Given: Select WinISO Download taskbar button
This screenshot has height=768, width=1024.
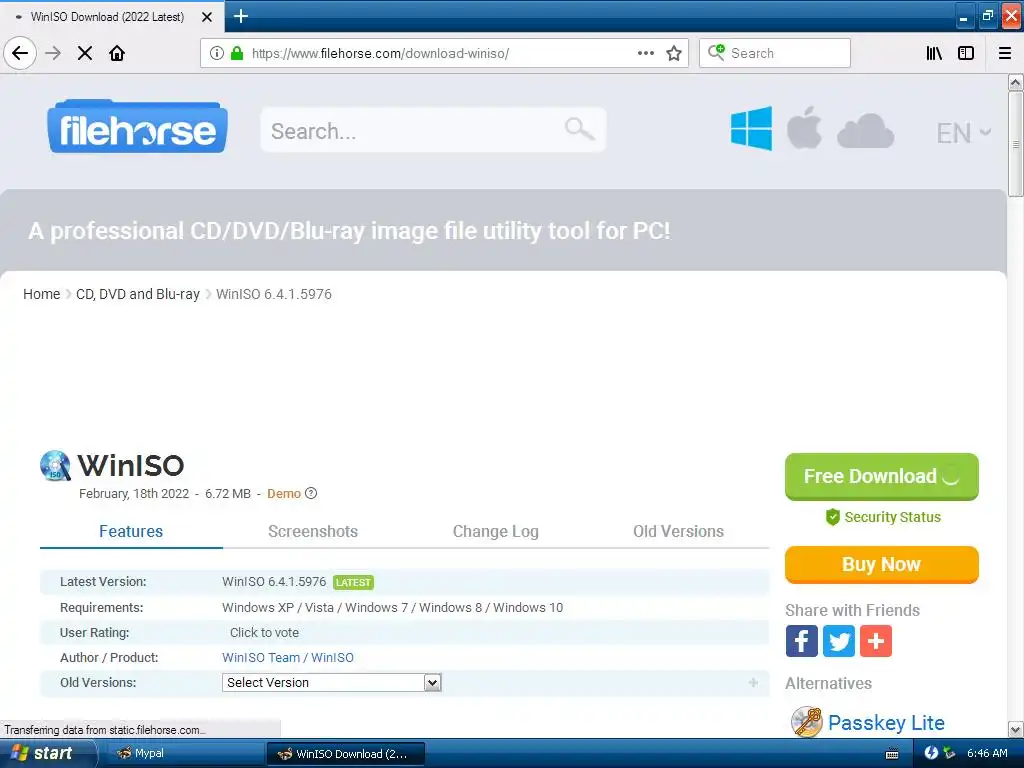Looking at the screenshot, I should click(x=345, y=754).
